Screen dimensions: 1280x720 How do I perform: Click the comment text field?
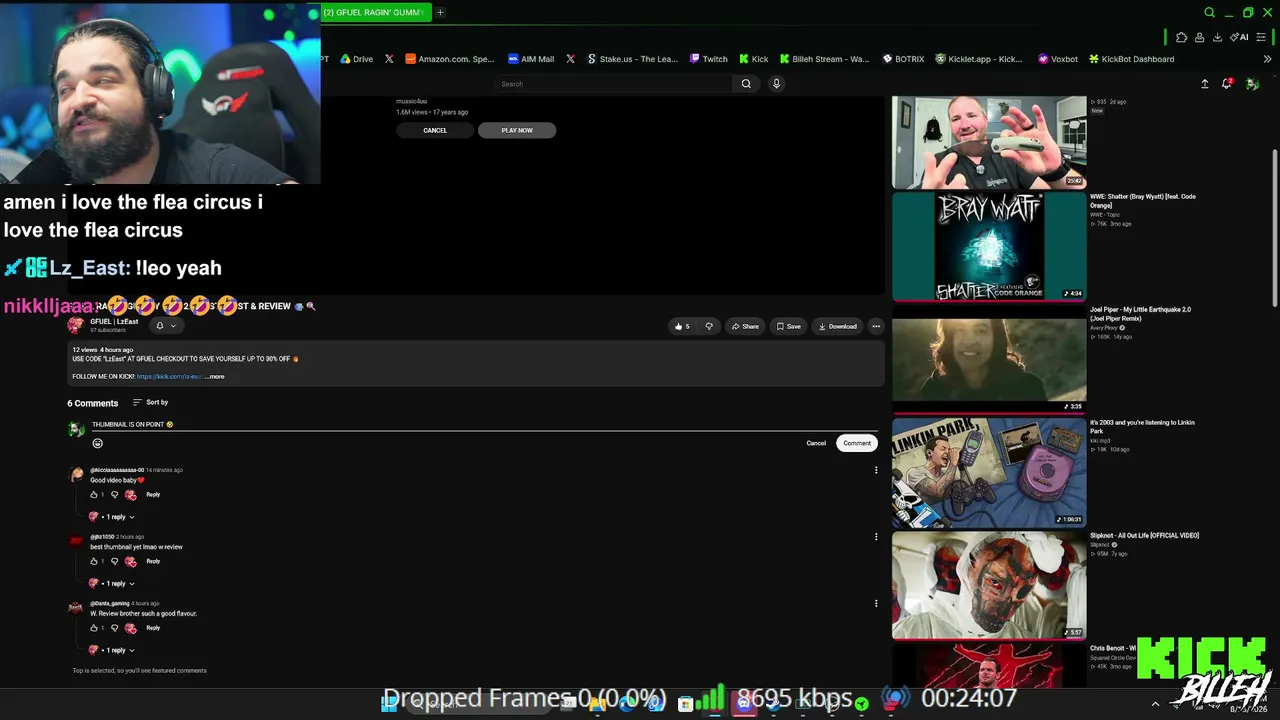coord(483,424)
